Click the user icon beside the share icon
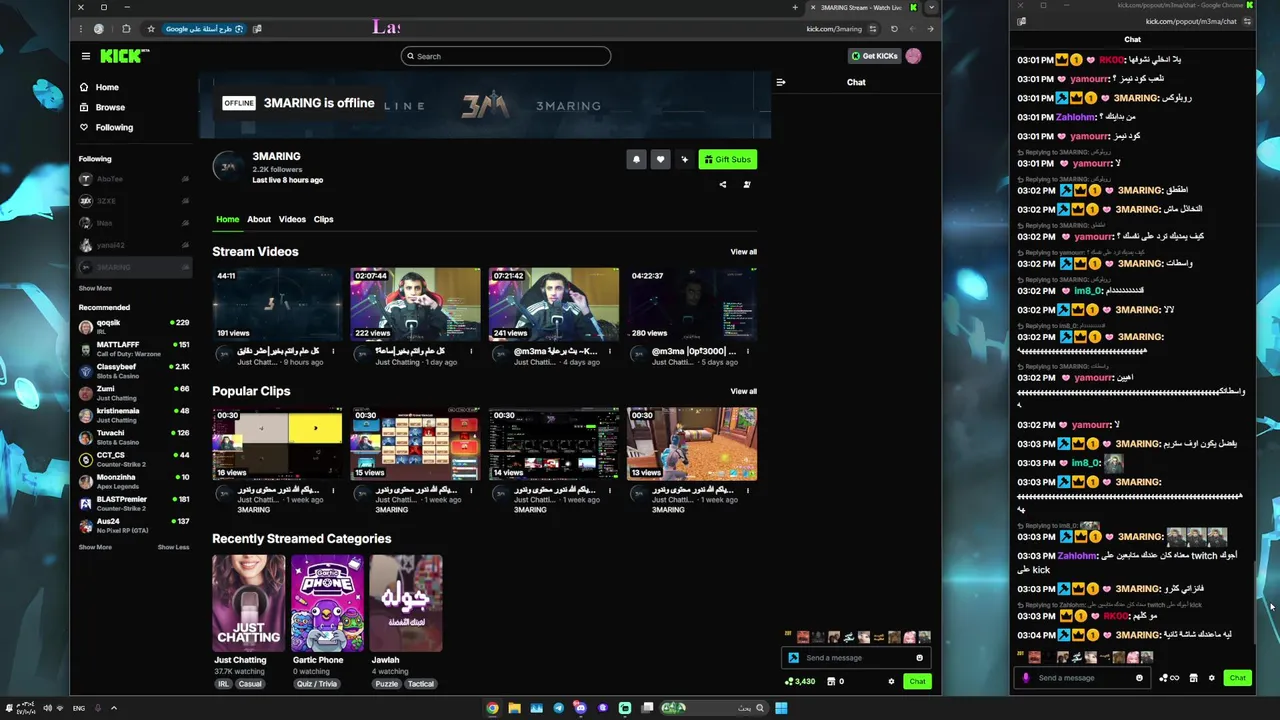1280x720 pixels. (x=747, y=184)
